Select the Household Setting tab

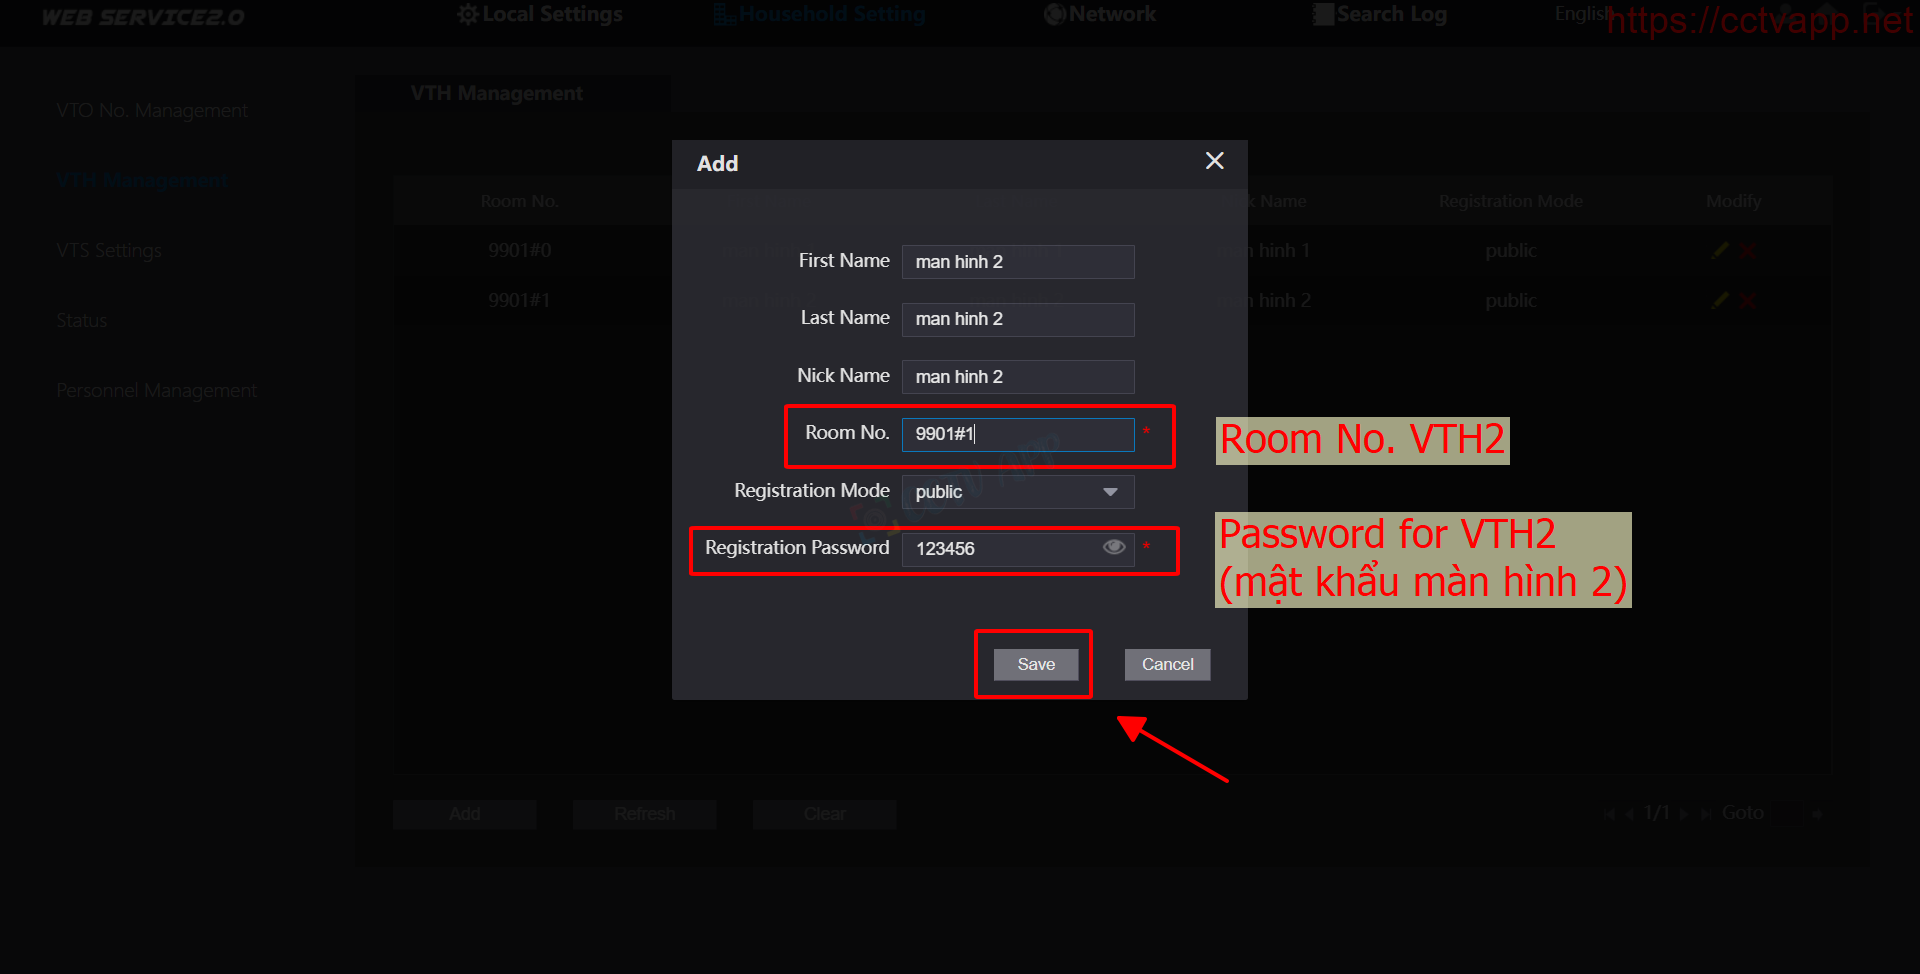(x=820, y=15)
